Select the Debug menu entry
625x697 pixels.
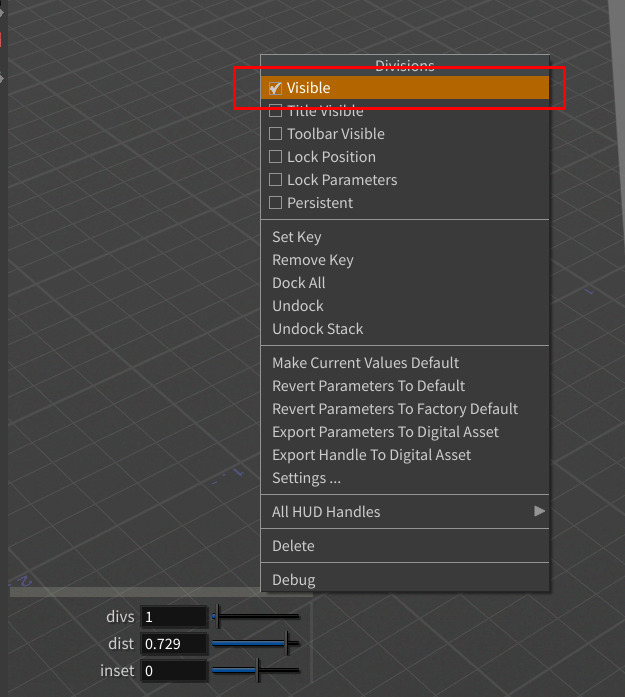(x=405, y=580)
